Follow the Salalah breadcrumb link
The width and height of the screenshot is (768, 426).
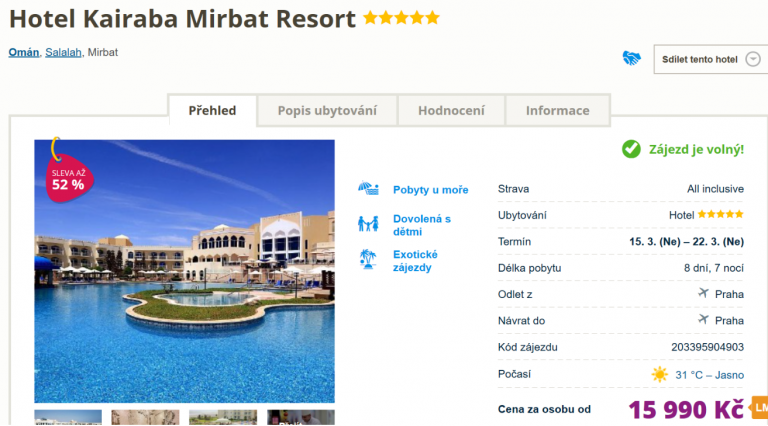pyautogui.click(x=63, y=52)
